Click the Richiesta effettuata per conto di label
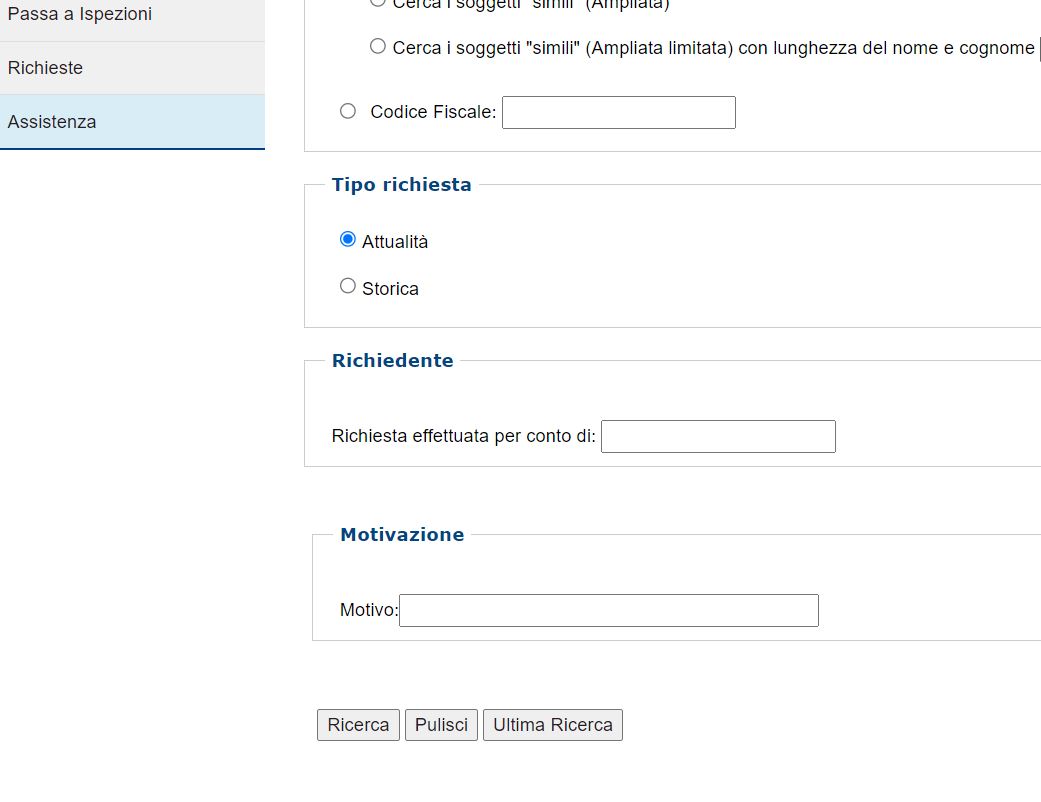 [463, 436]
